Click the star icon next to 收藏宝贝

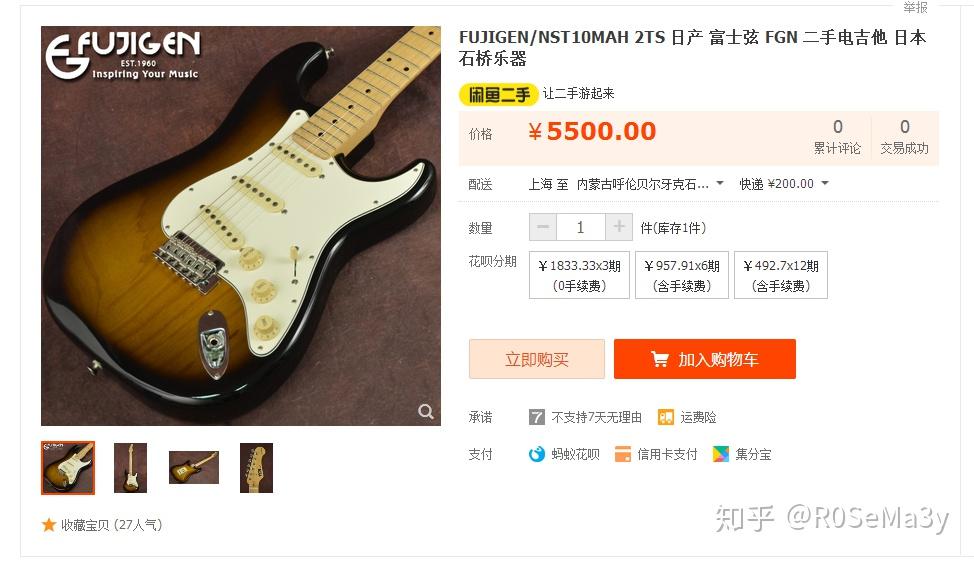pos(49,525)
